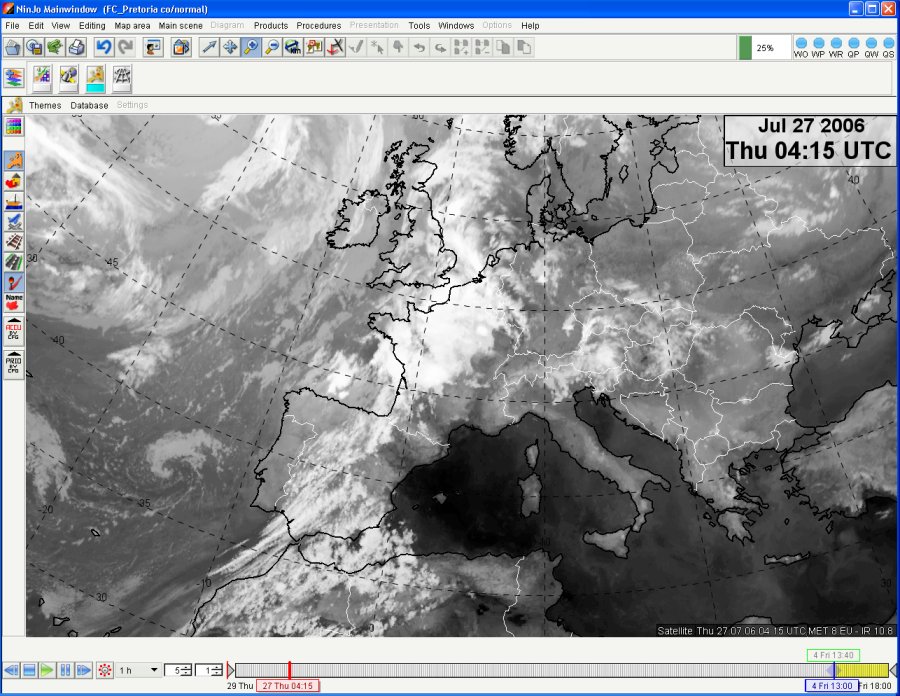Viewport: 900px width, 696px height.
Task: Click the printer icon in the toolbar
Action: (76, 47)
